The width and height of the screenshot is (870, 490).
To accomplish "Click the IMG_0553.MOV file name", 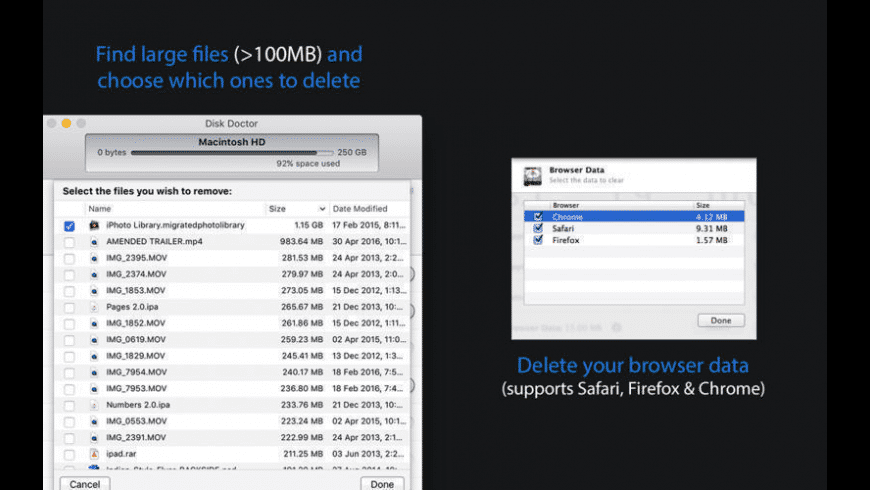I will click(x=136, y=421).
